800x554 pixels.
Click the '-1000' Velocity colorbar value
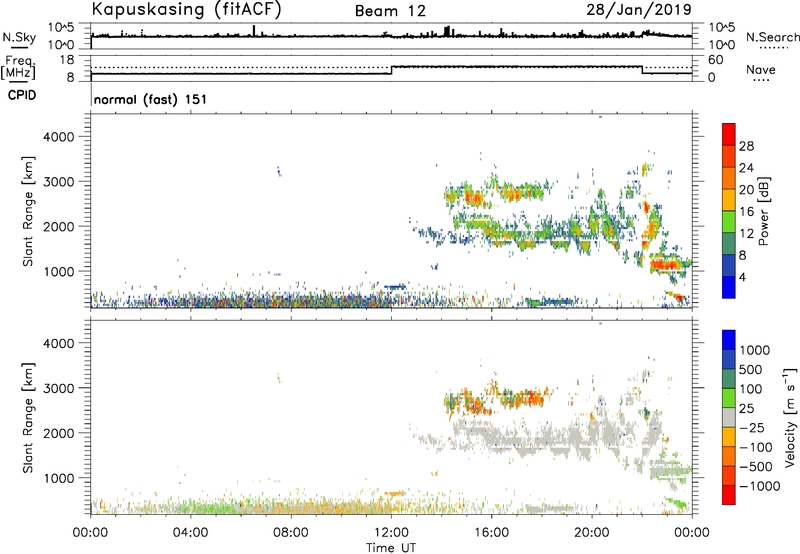[759, 486]
